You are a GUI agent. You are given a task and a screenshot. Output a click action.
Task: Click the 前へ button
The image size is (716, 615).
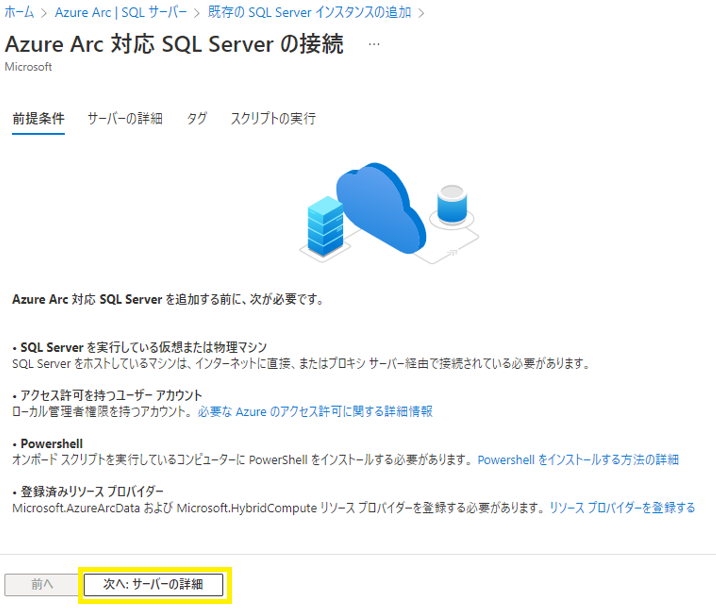[42, 584]
